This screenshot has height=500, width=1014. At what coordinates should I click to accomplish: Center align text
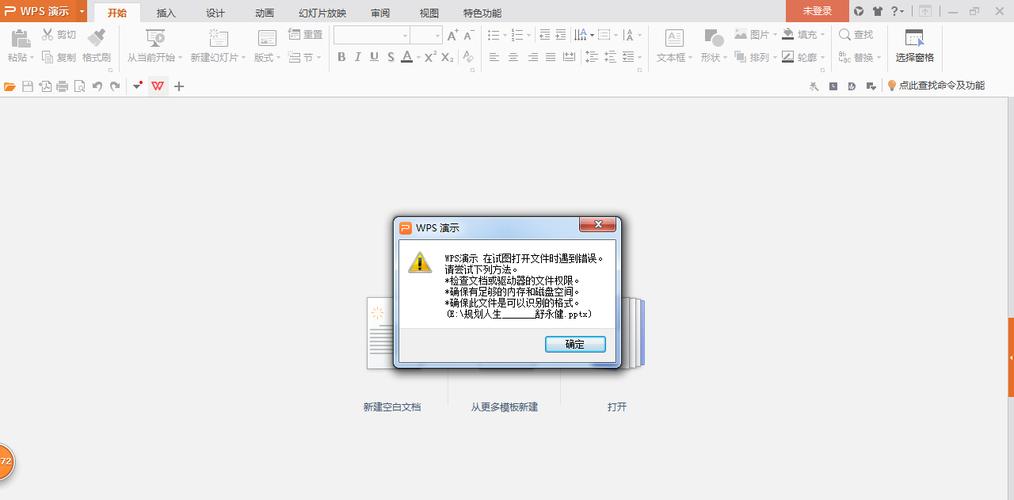point(513,57)
